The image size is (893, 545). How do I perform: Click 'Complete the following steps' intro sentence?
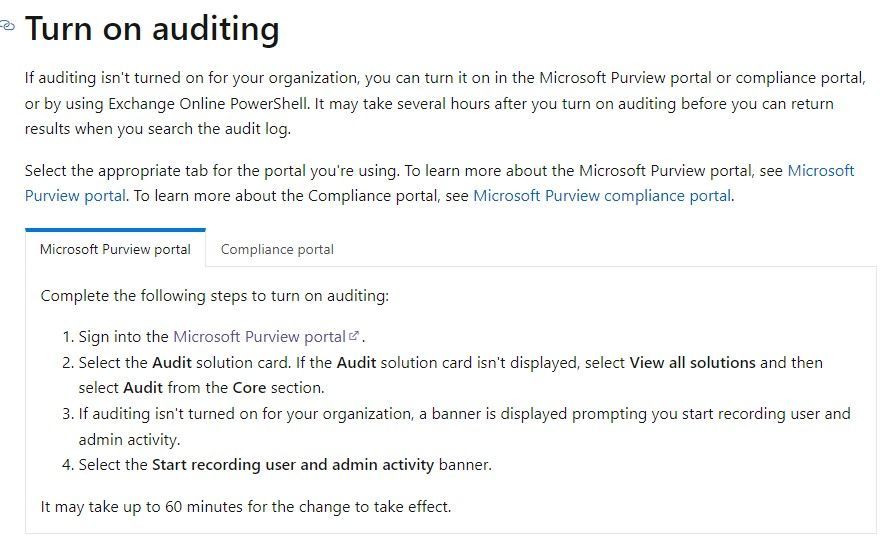[214, 296]
